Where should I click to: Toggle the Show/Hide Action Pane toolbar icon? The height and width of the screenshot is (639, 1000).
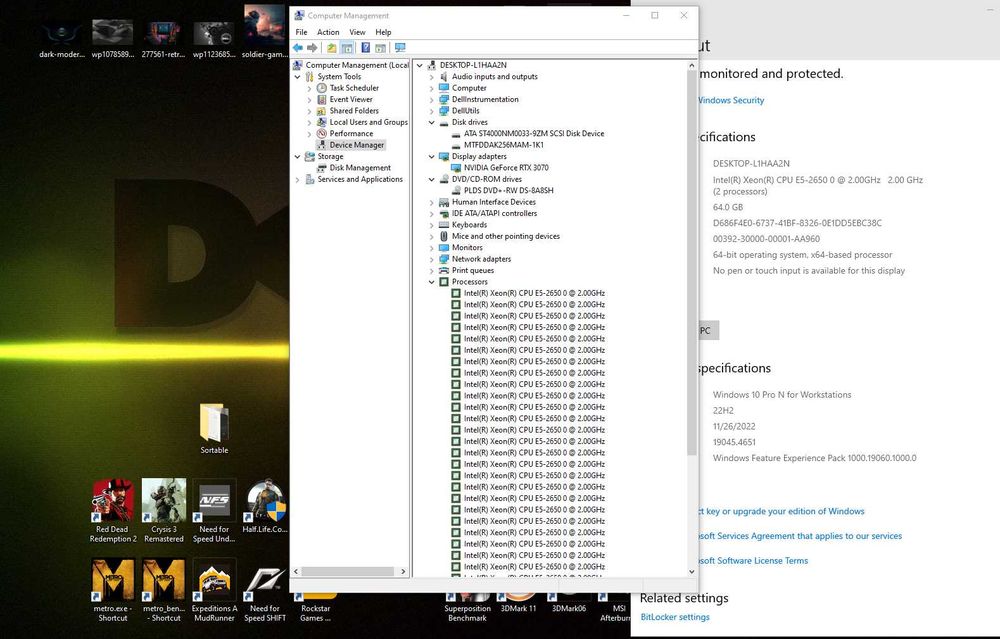380,48
